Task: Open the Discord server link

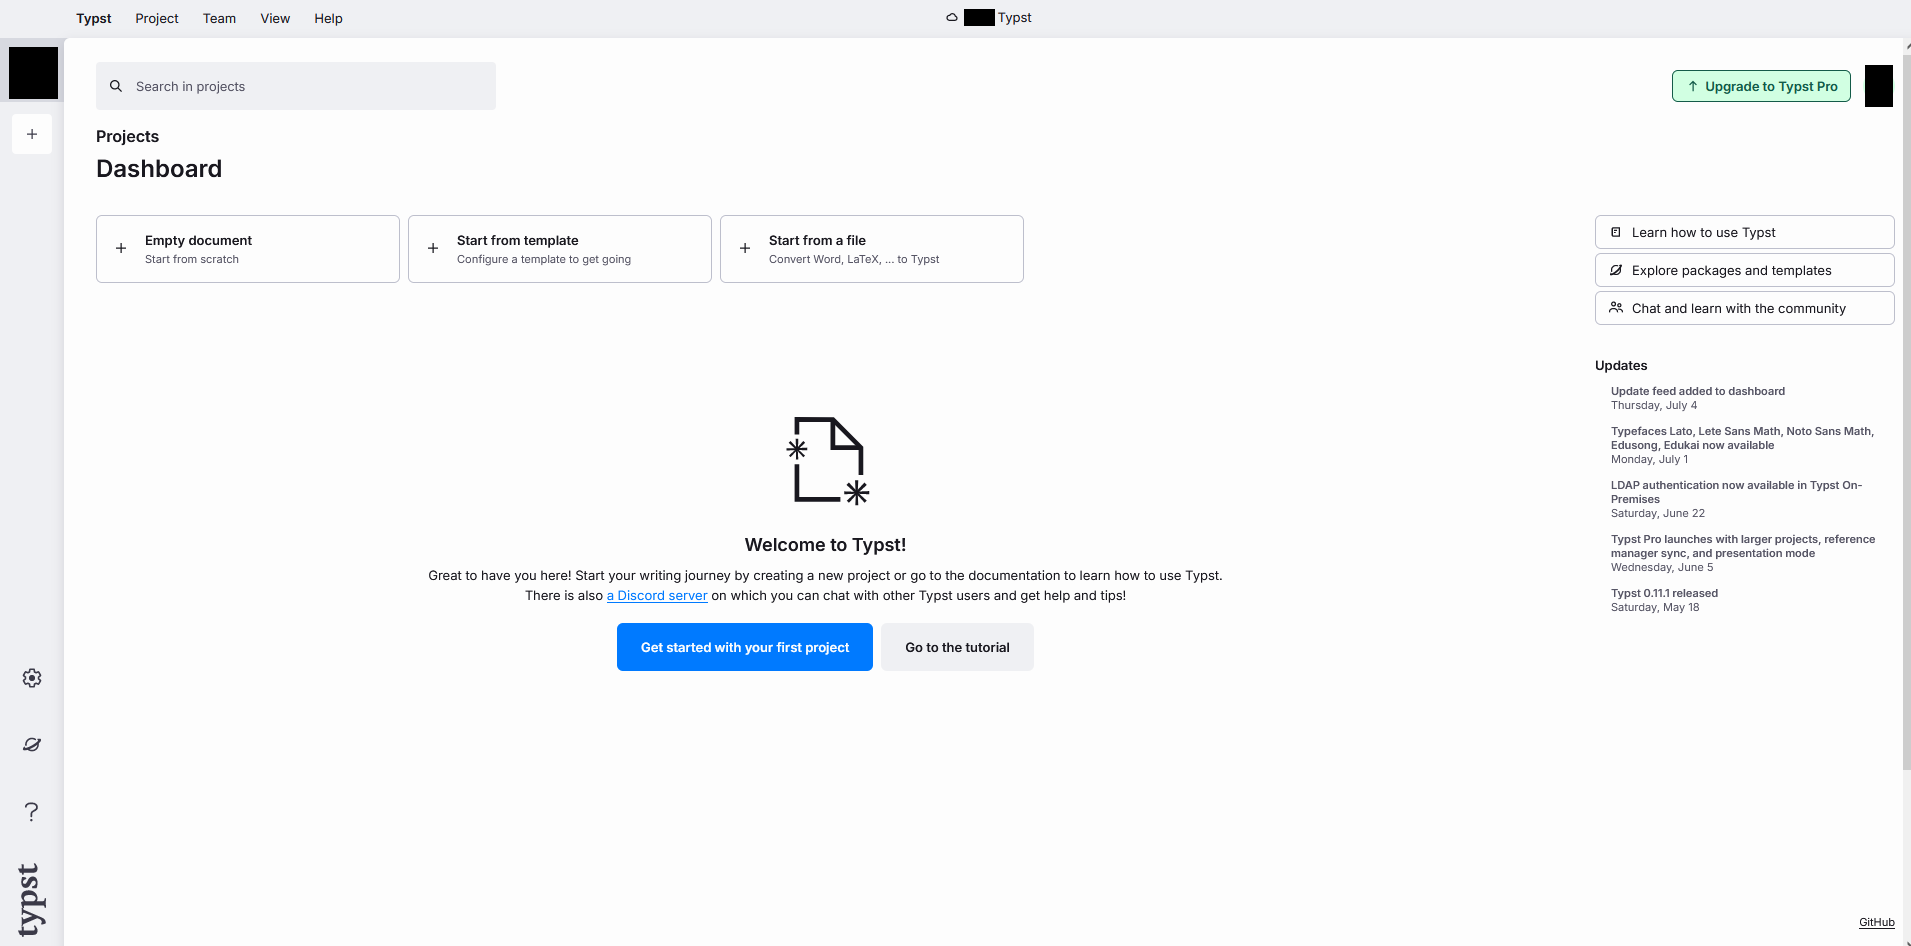Action: pos(657,595)
